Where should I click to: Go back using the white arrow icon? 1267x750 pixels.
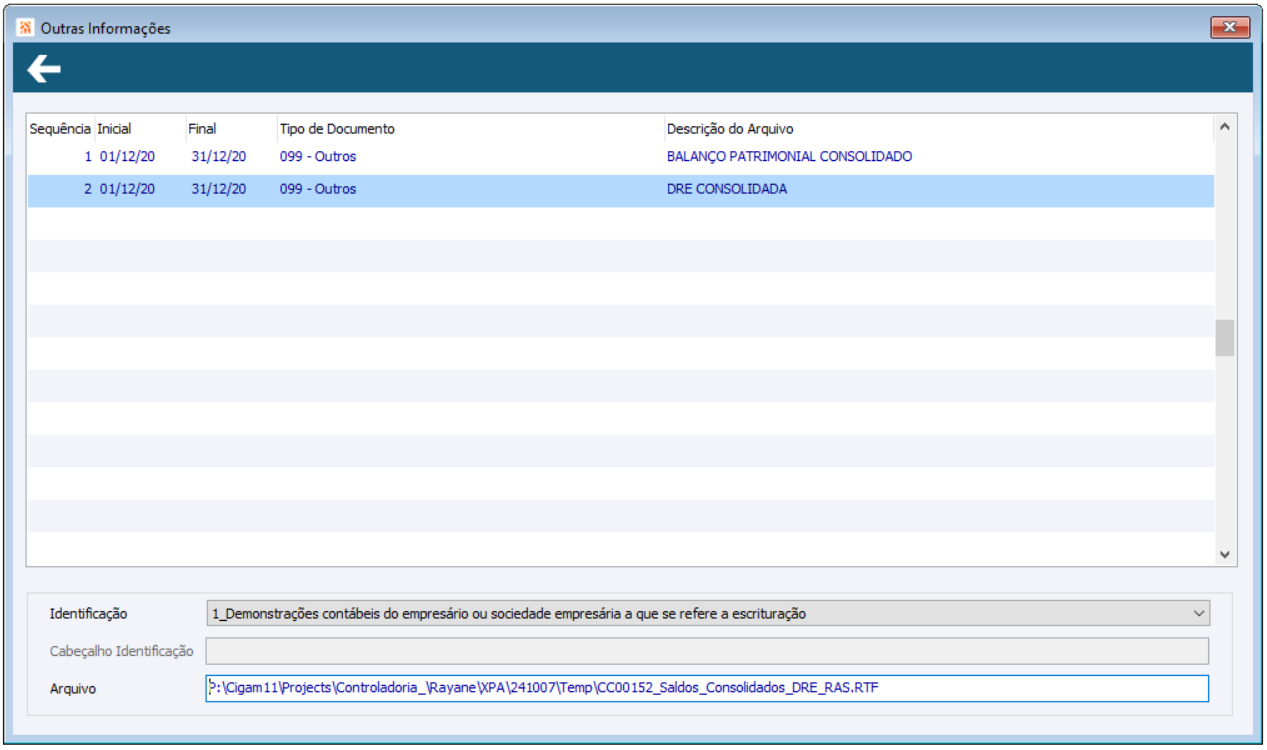coord(44,68)
